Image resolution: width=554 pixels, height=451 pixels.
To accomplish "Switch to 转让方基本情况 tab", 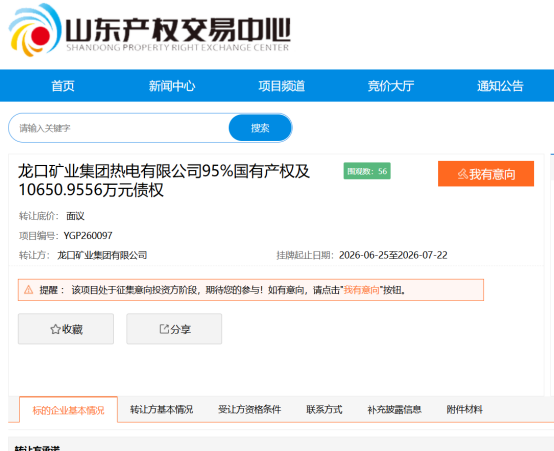I will [161, 409].
